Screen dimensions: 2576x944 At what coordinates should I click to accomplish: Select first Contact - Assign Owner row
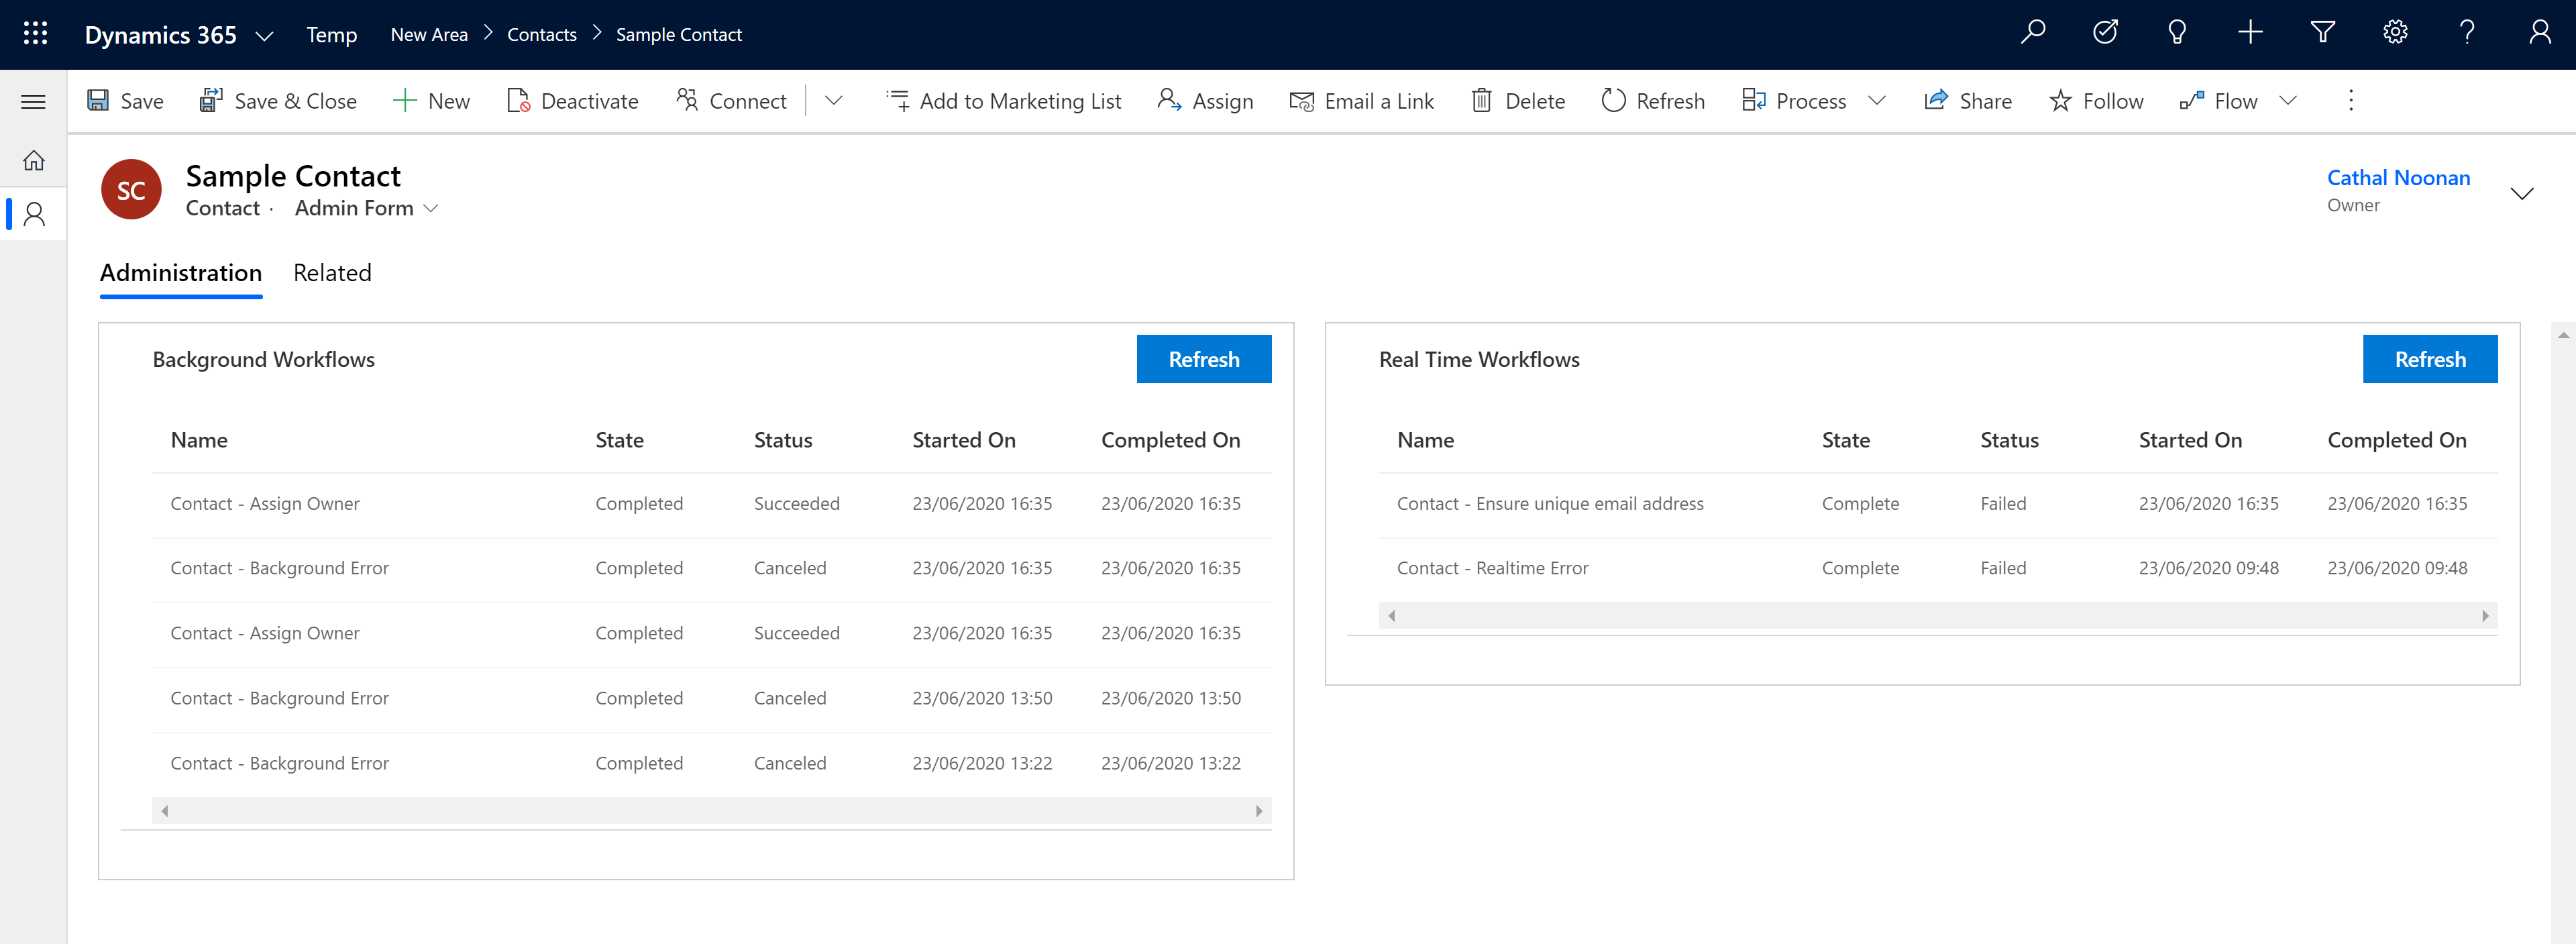[712, 504]
